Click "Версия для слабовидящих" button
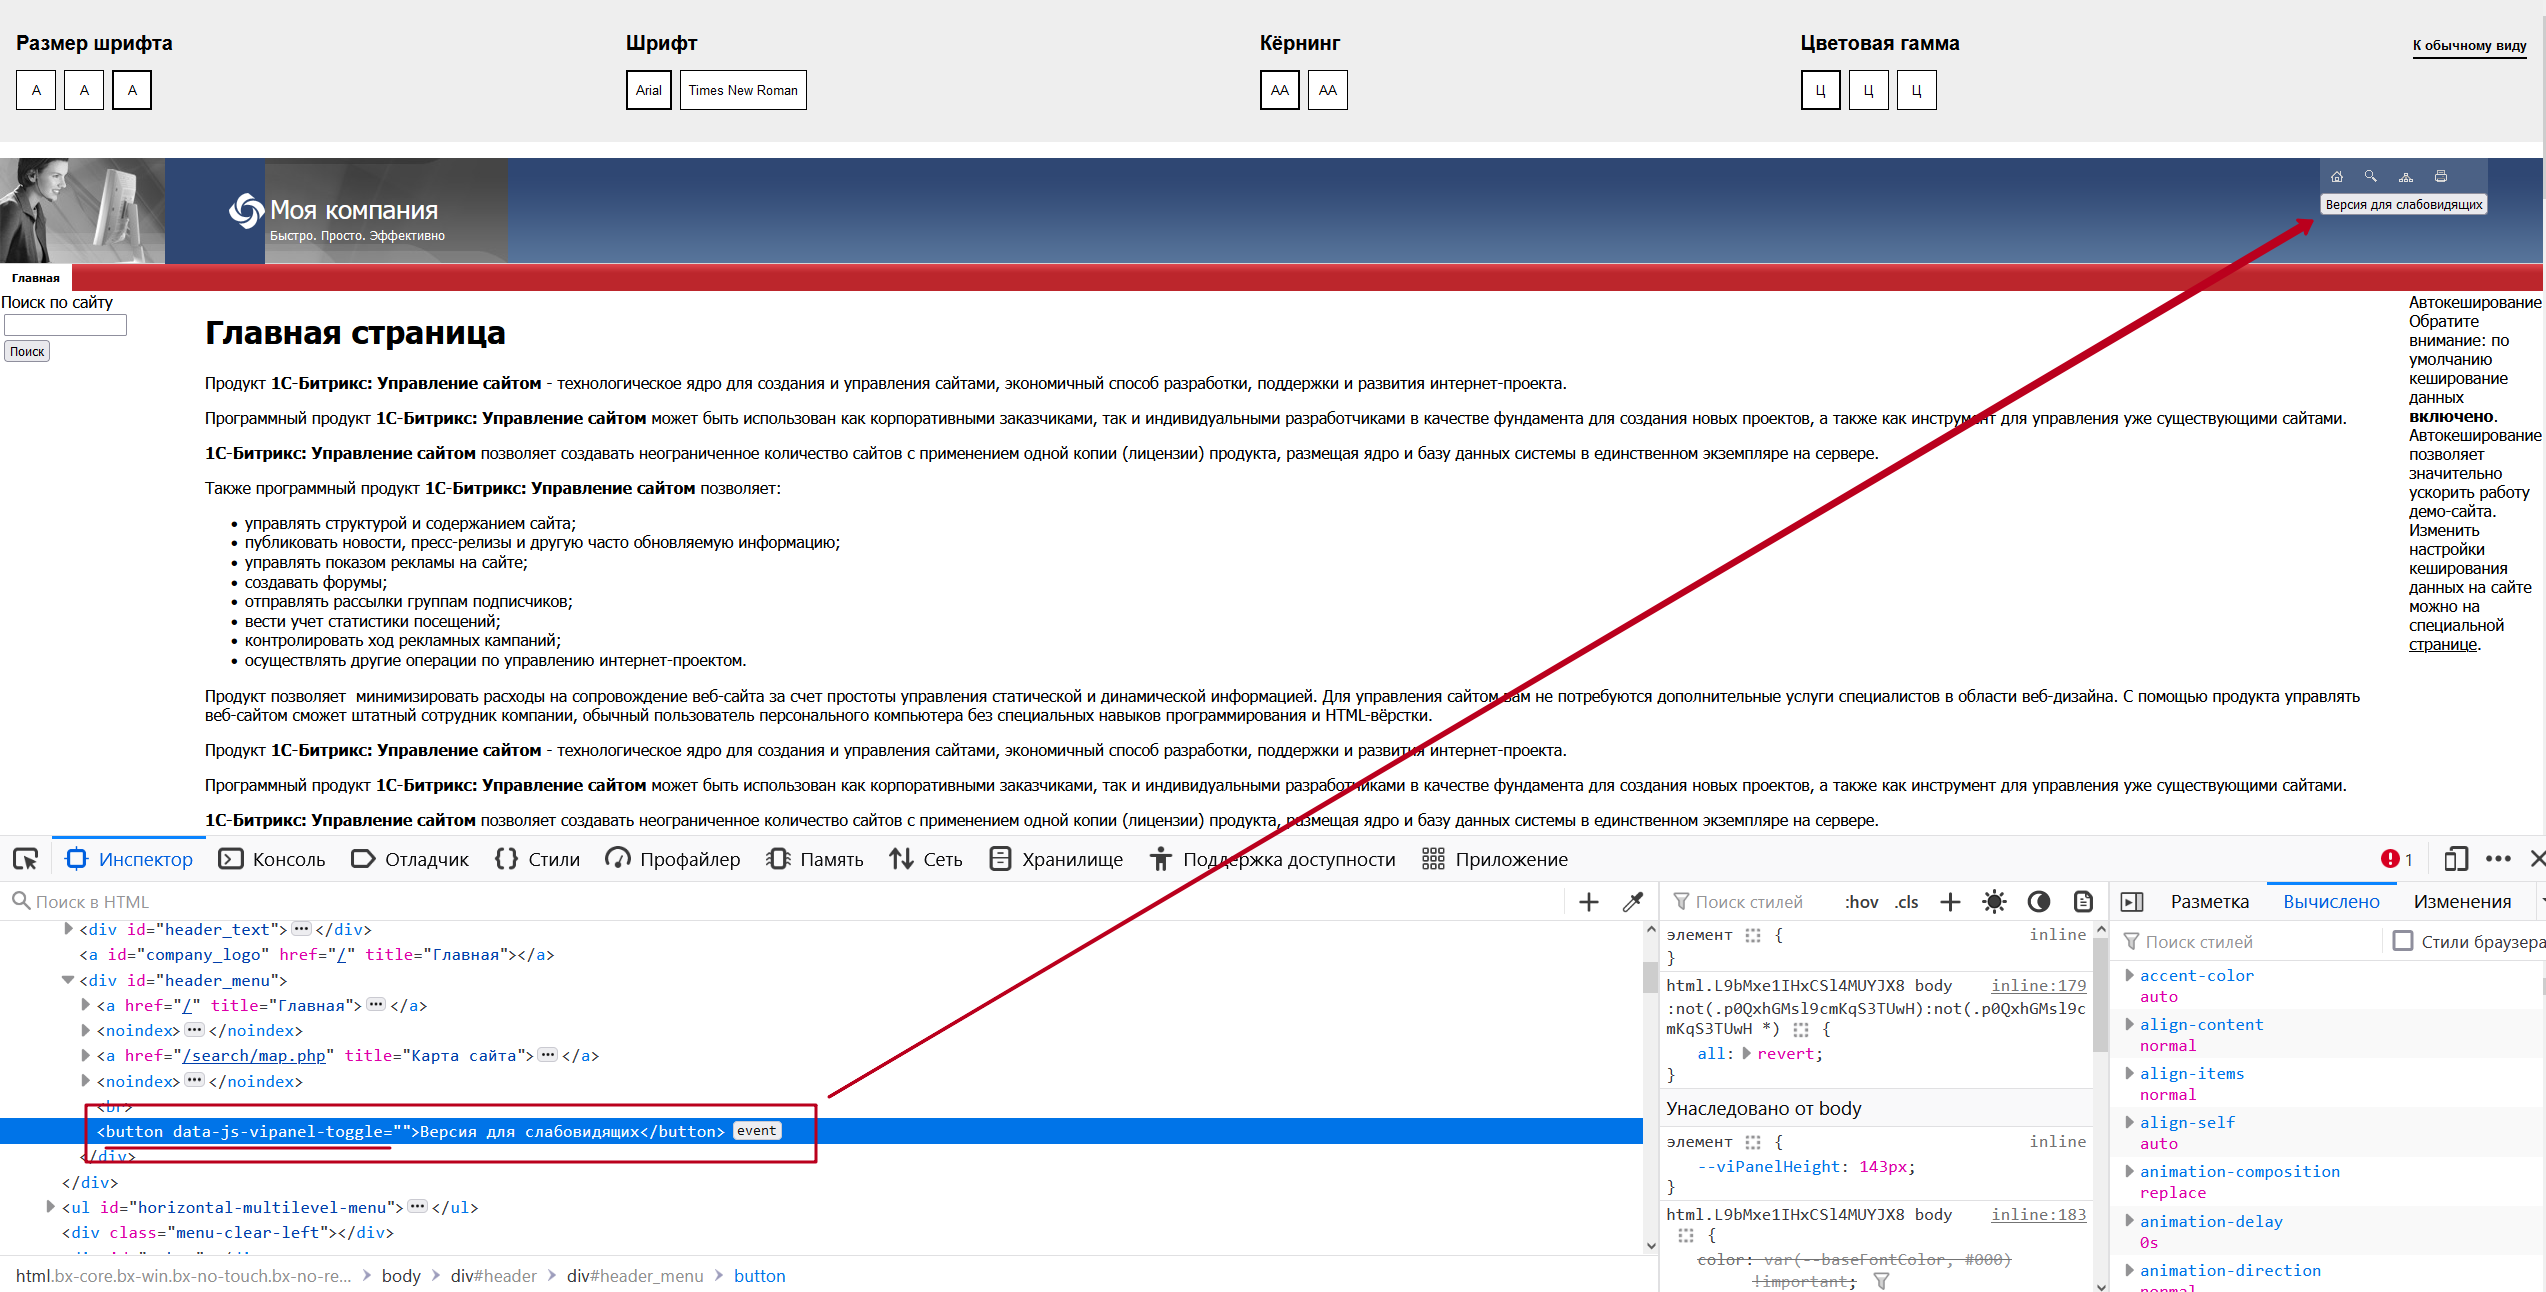Image resolution: width=2546 pixels, height=1292 pixels. click(x=2403, y=204)
